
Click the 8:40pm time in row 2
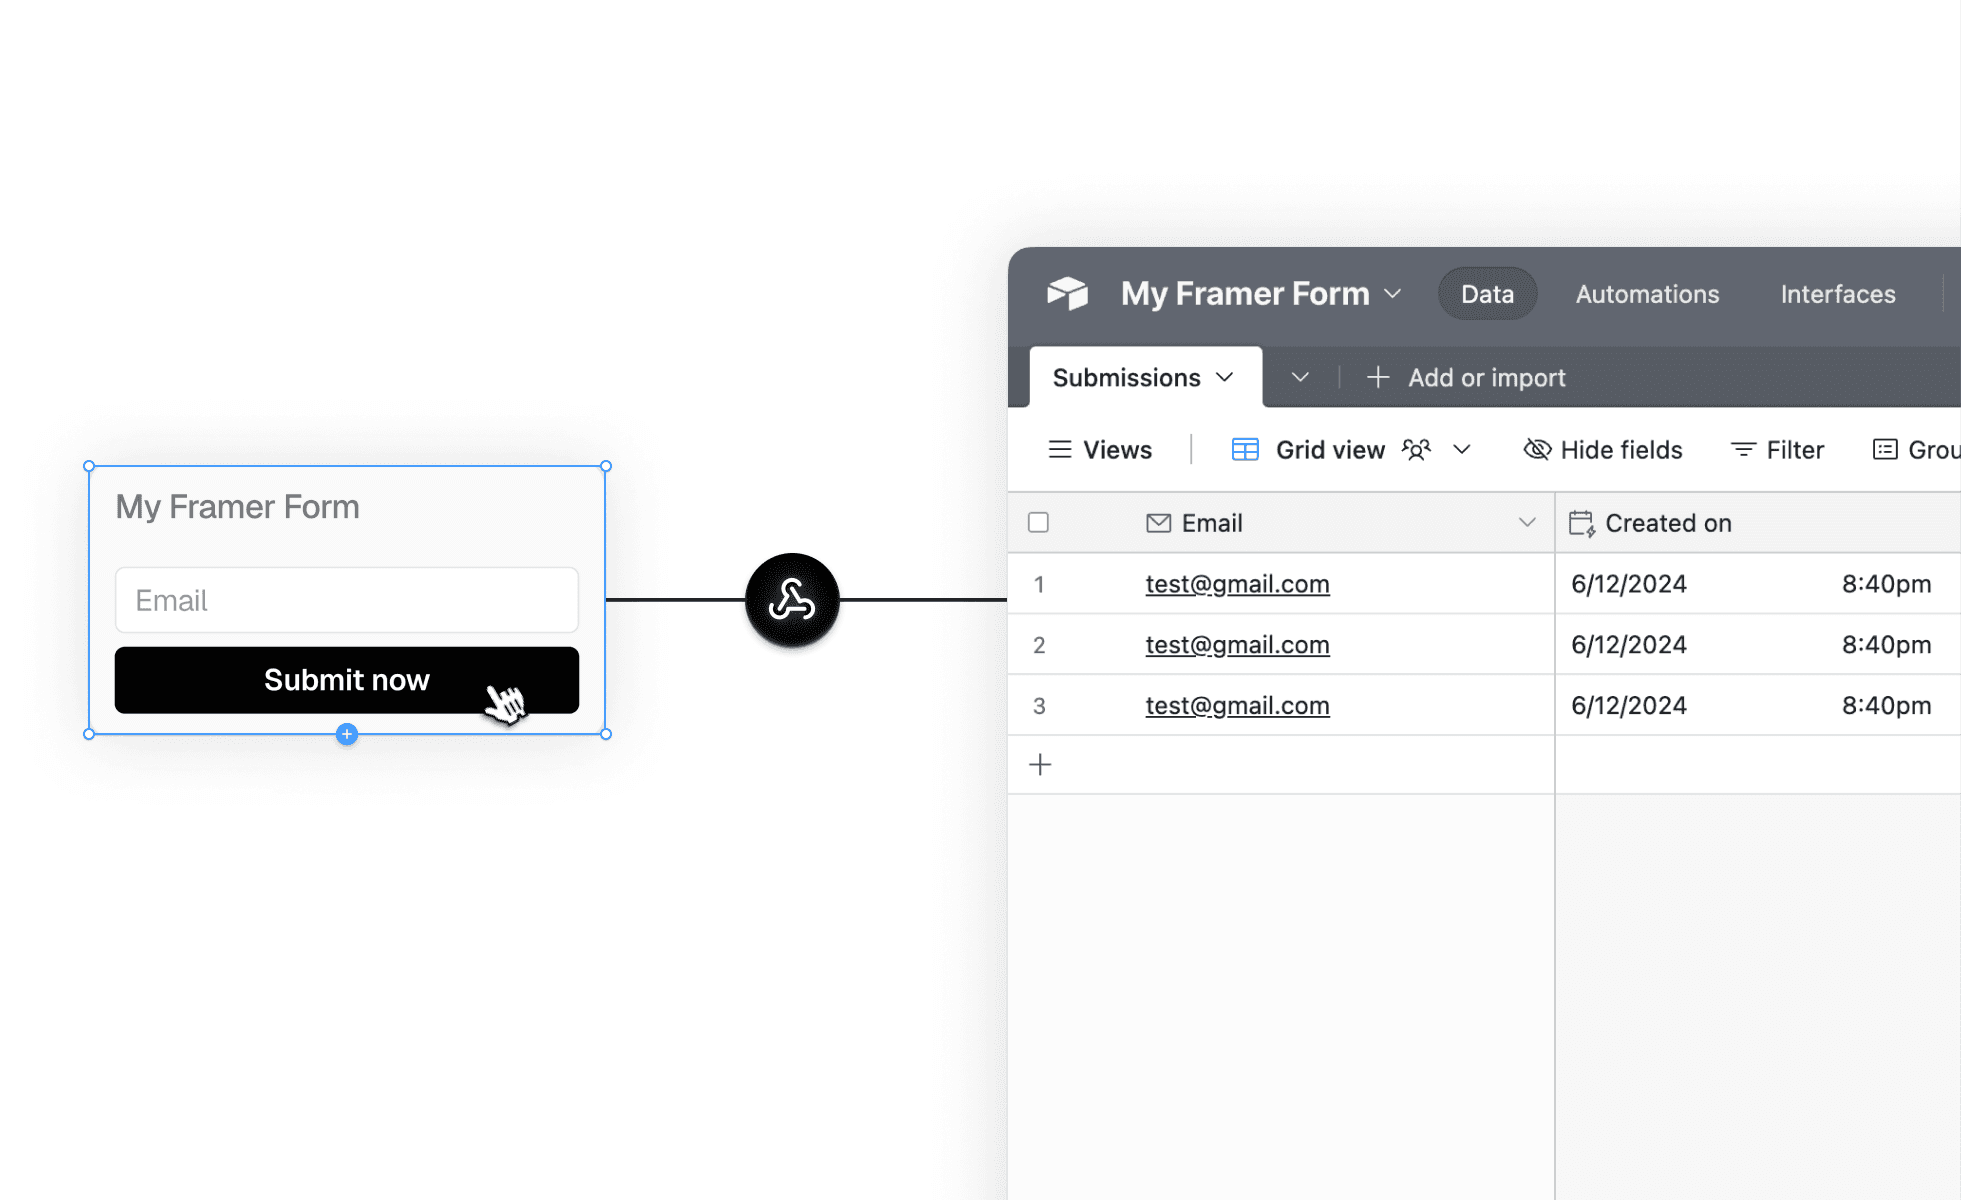pyautogui.click(x=1886, y=645)
